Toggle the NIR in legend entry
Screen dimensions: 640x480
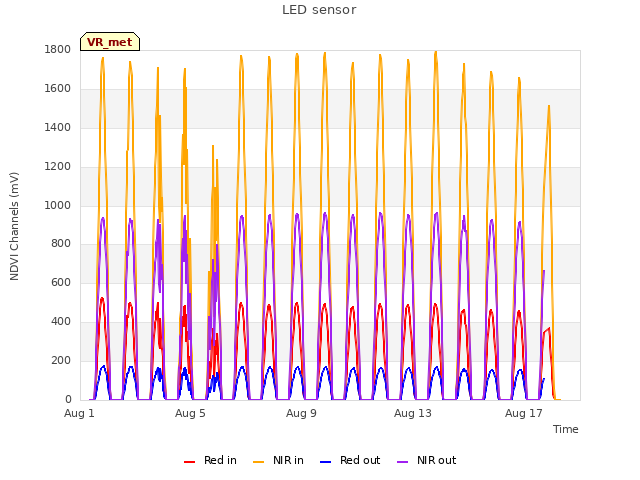(278, 460)
